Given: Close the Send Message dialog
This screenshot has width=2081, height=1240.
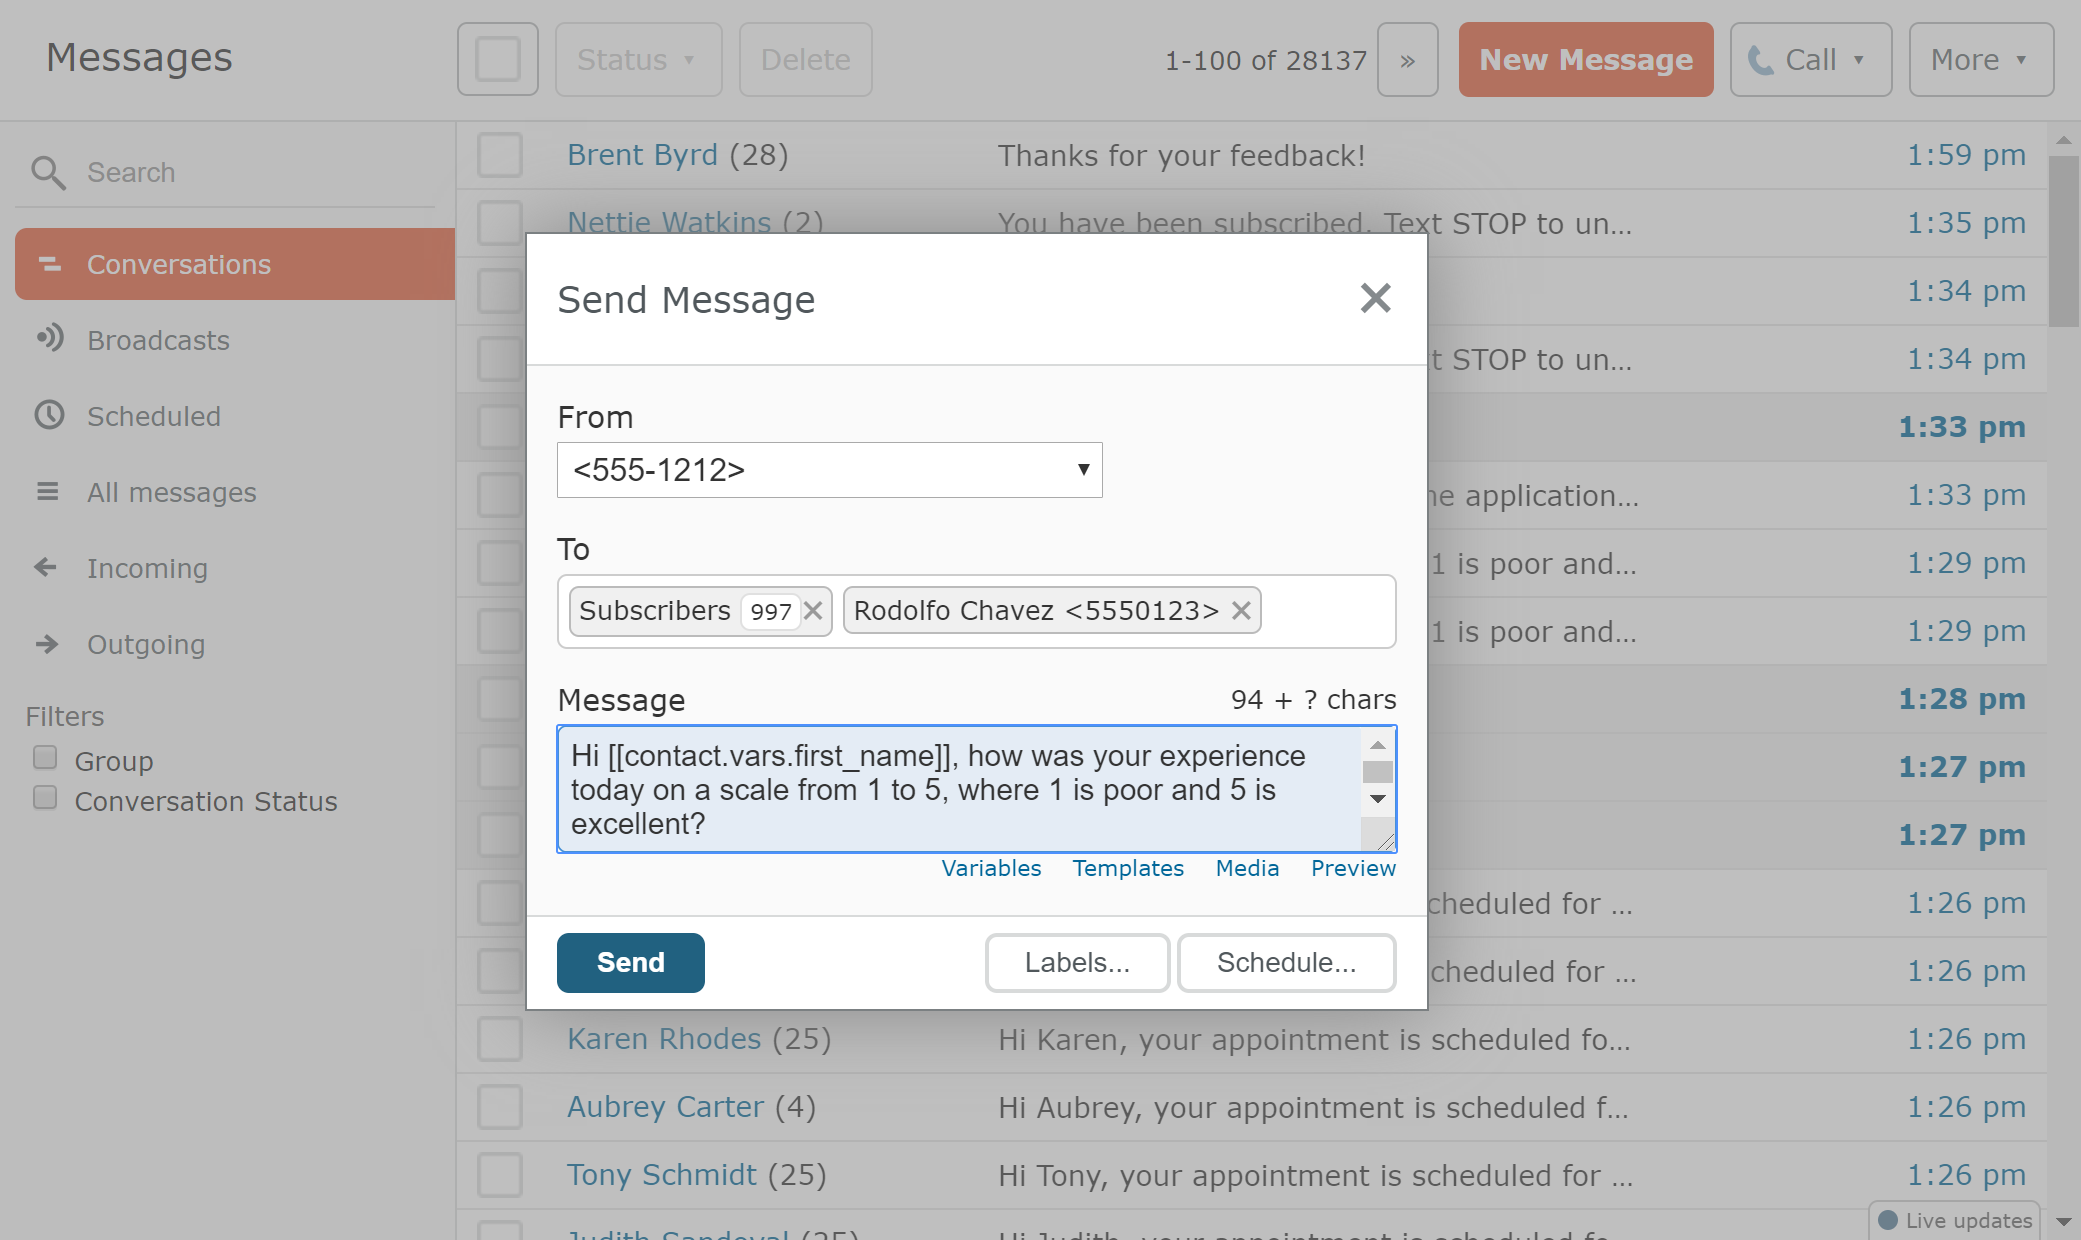Looking at the screenshot, I should [1375, 298].
